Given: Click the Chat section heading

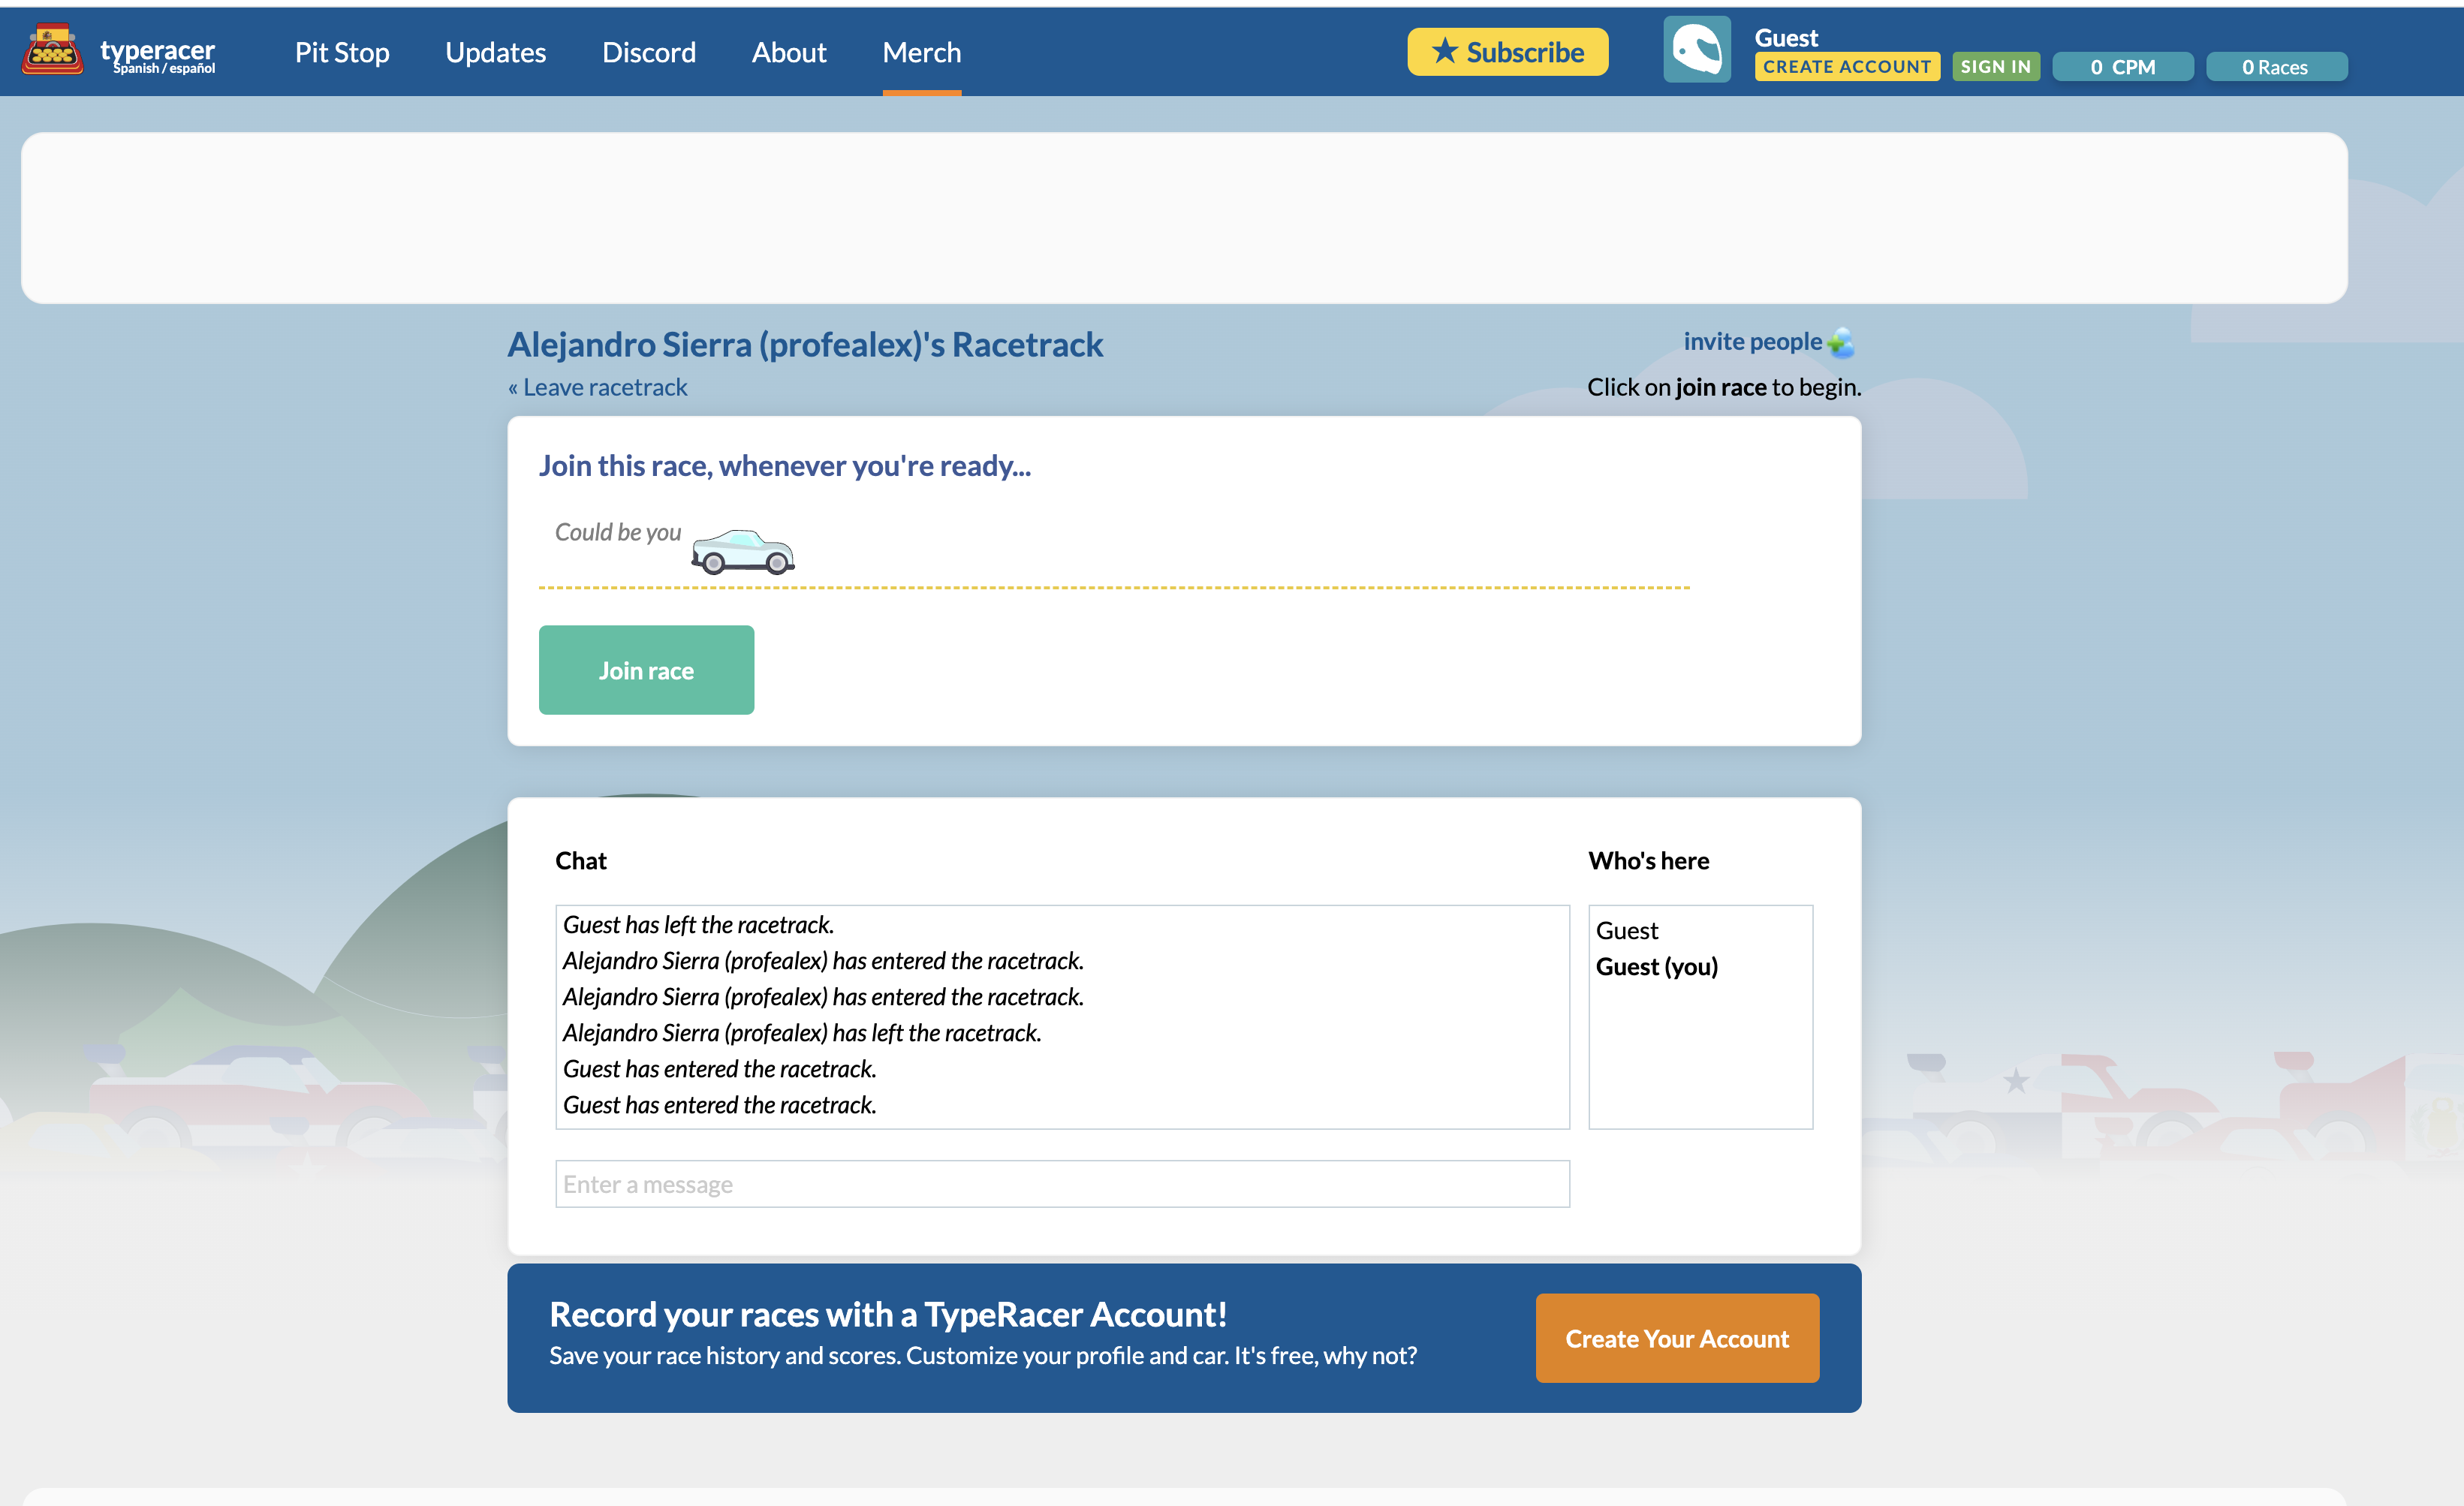Looking at the screenshot, I should click(581, 861).
